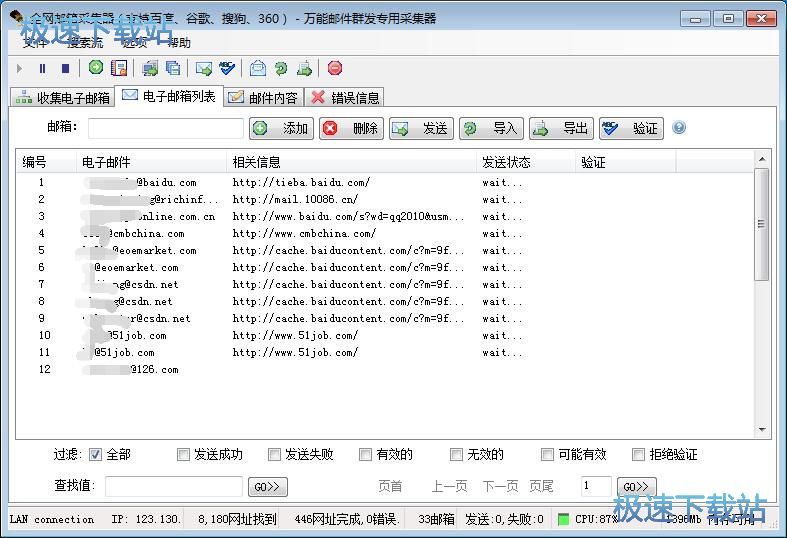
Task: Select the 电子邮箱列表 tab
Action: 169,96
